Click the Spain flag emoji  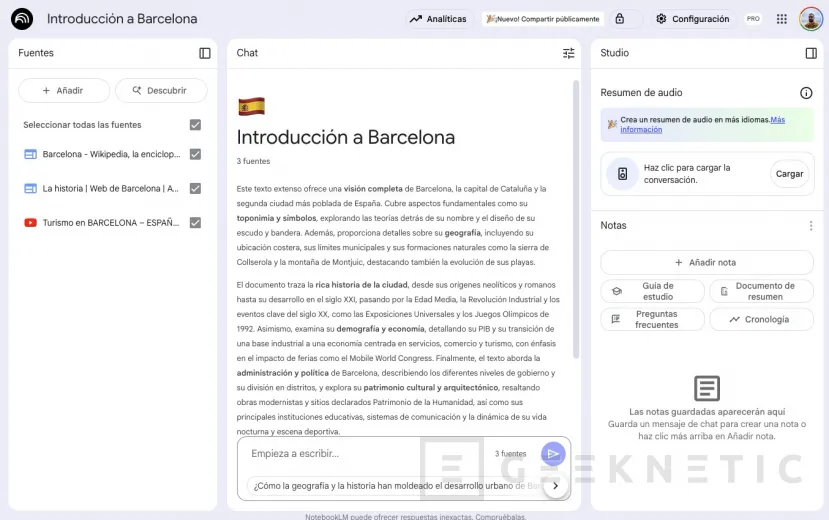(x=251, y=106)
